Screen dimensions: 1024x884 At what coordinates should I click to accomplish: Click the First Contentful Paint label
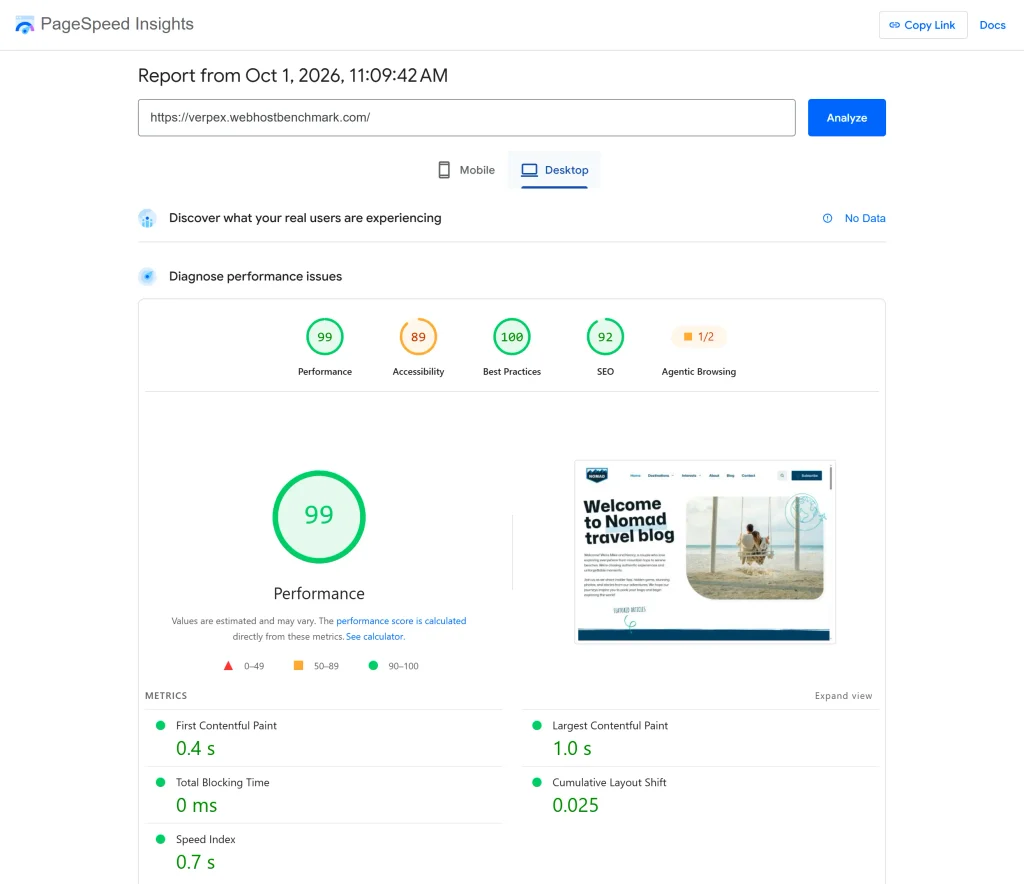[226, 725]
